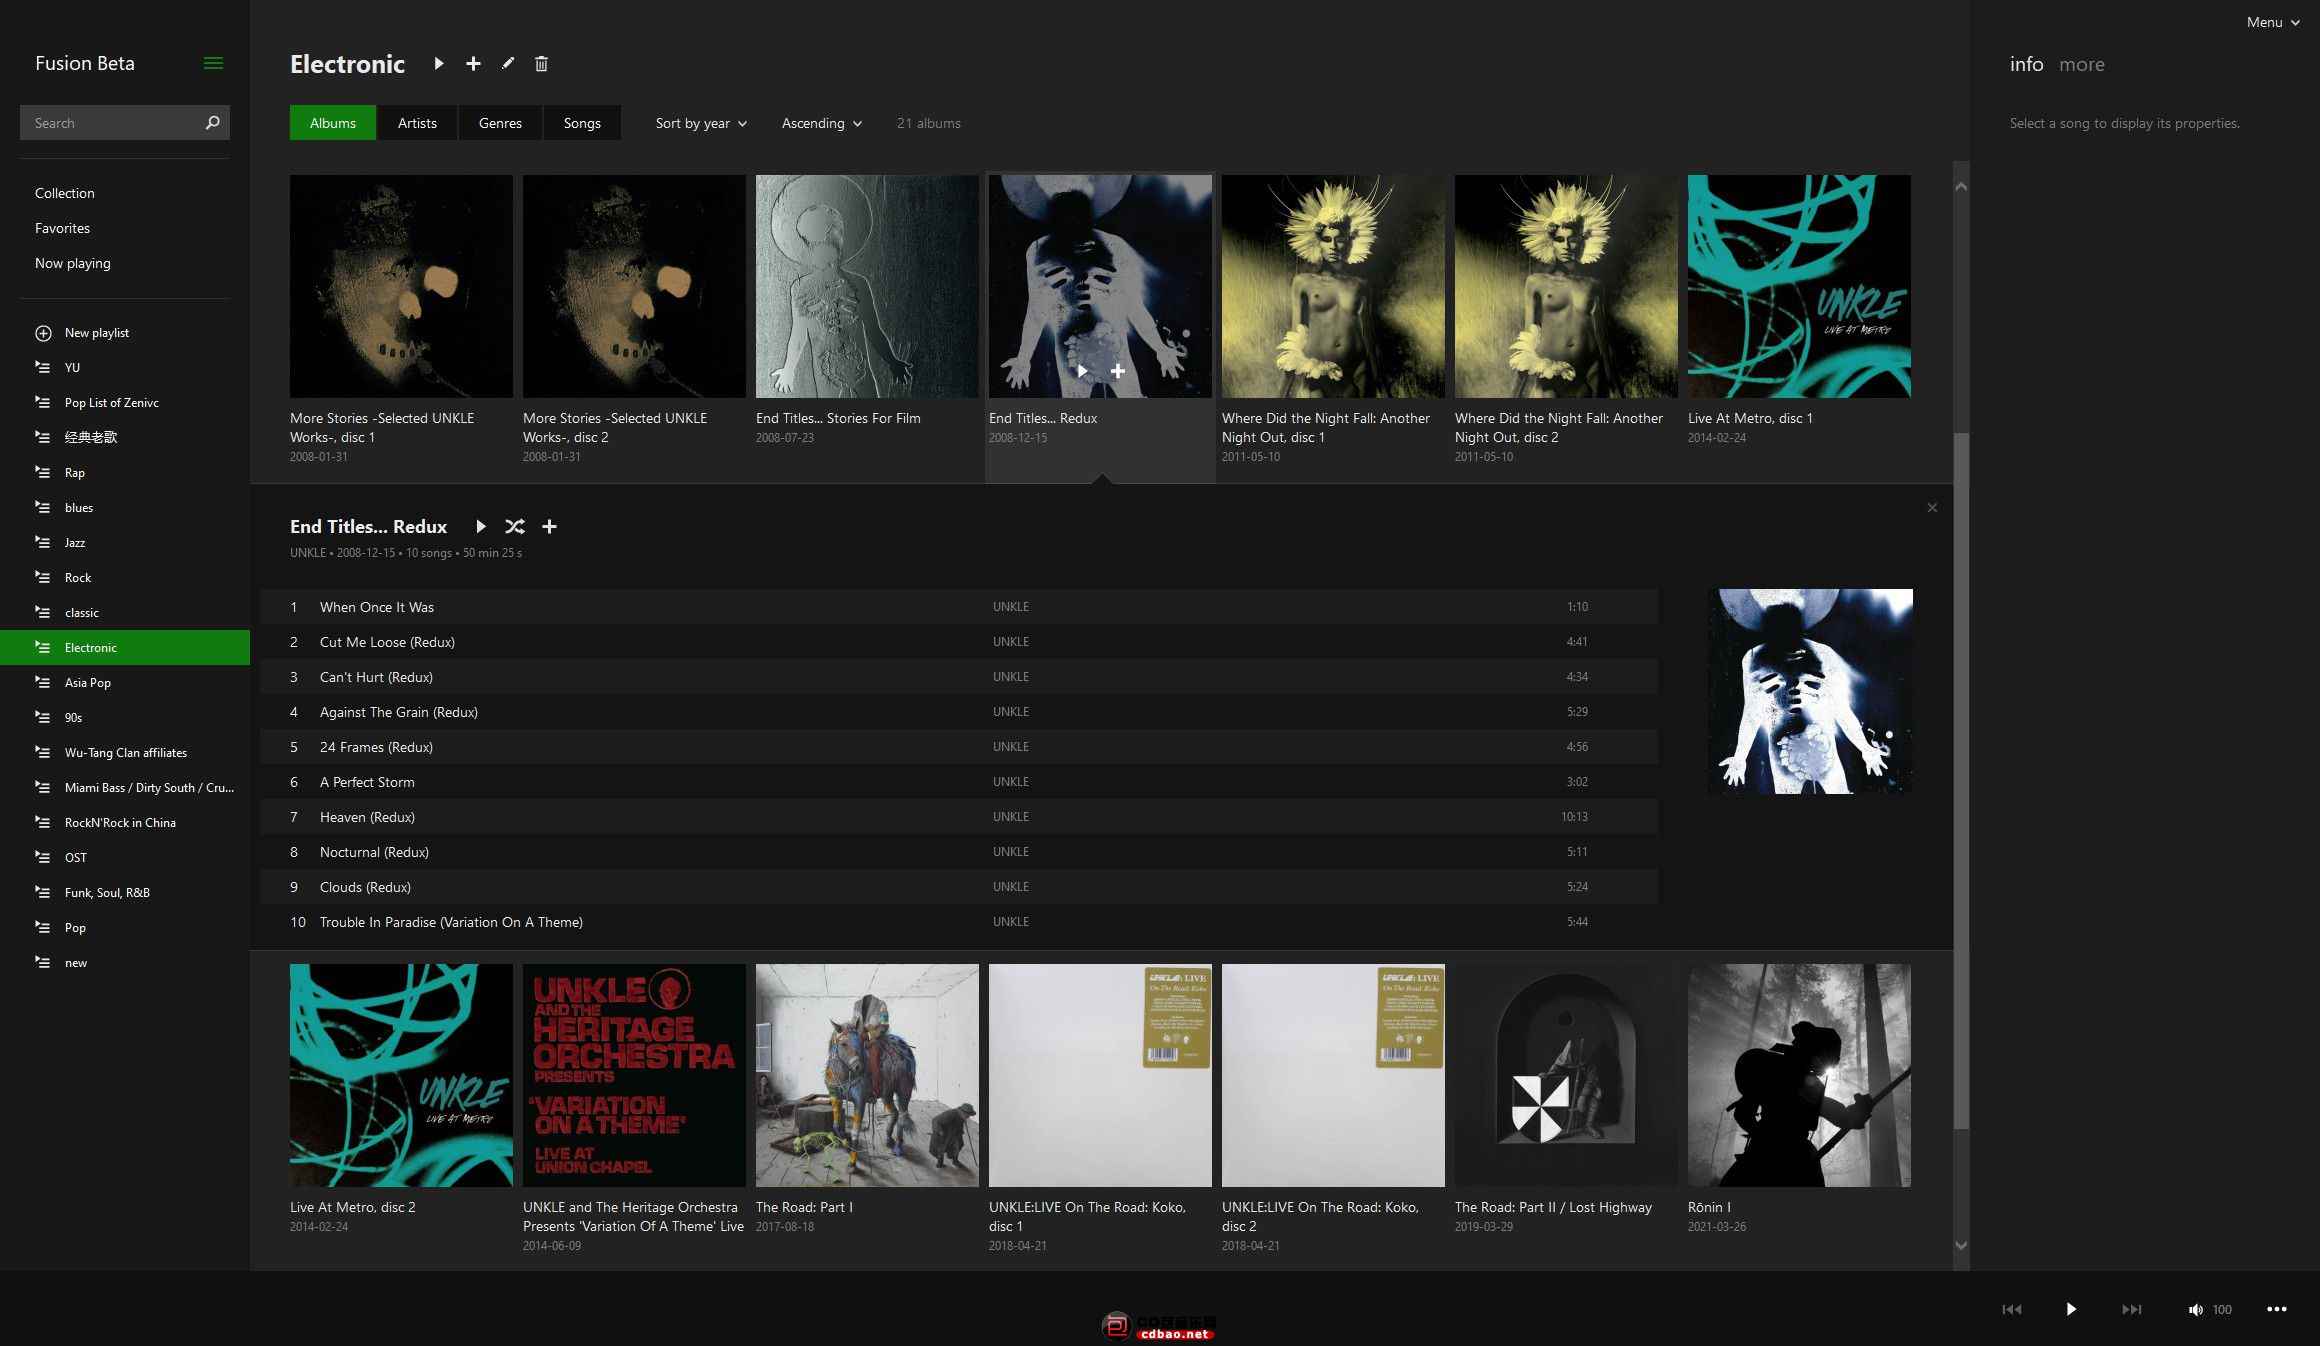Switch to the Artists tab
Image resolution: width=2320 pixels, height=1346 pixels.
point(417,123)
